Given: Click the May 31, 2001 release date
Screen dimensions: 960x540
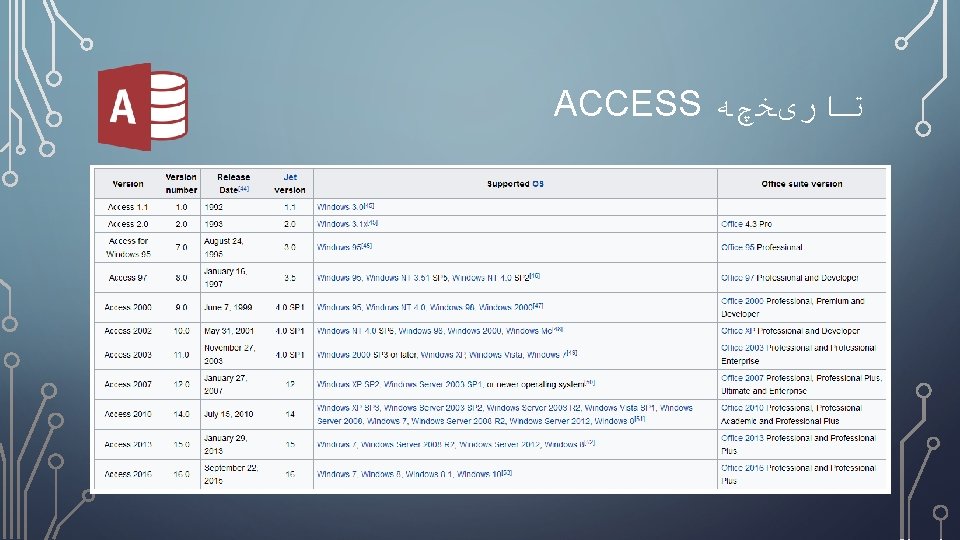Looking at the screenshot, I should point(229,331).
